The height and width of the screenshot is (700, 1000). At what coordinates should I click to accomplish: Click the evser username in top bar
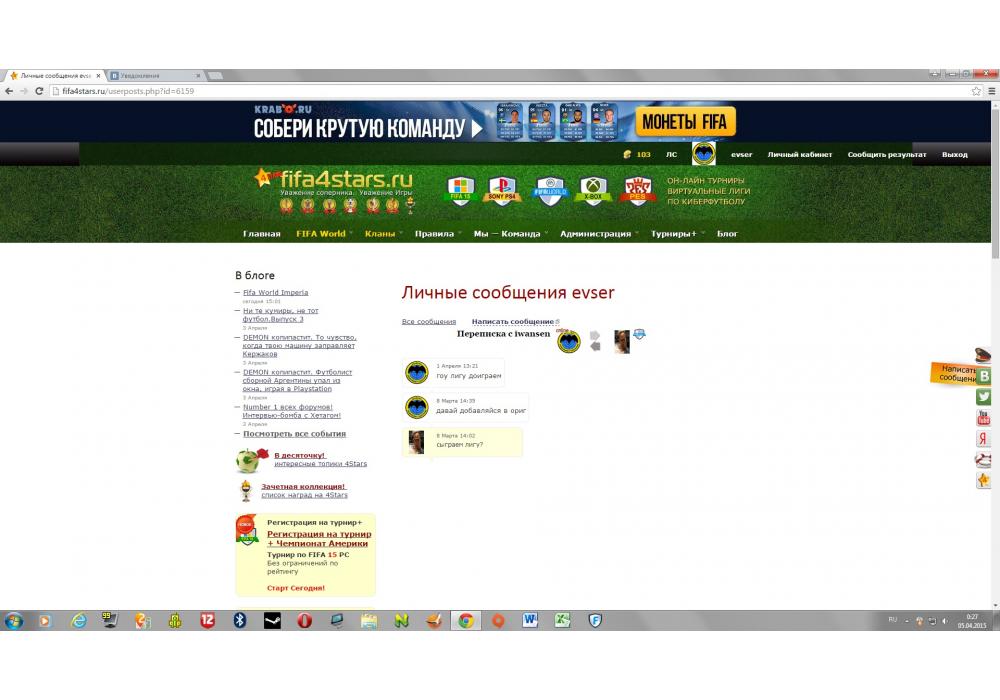(x=741, y=154)
